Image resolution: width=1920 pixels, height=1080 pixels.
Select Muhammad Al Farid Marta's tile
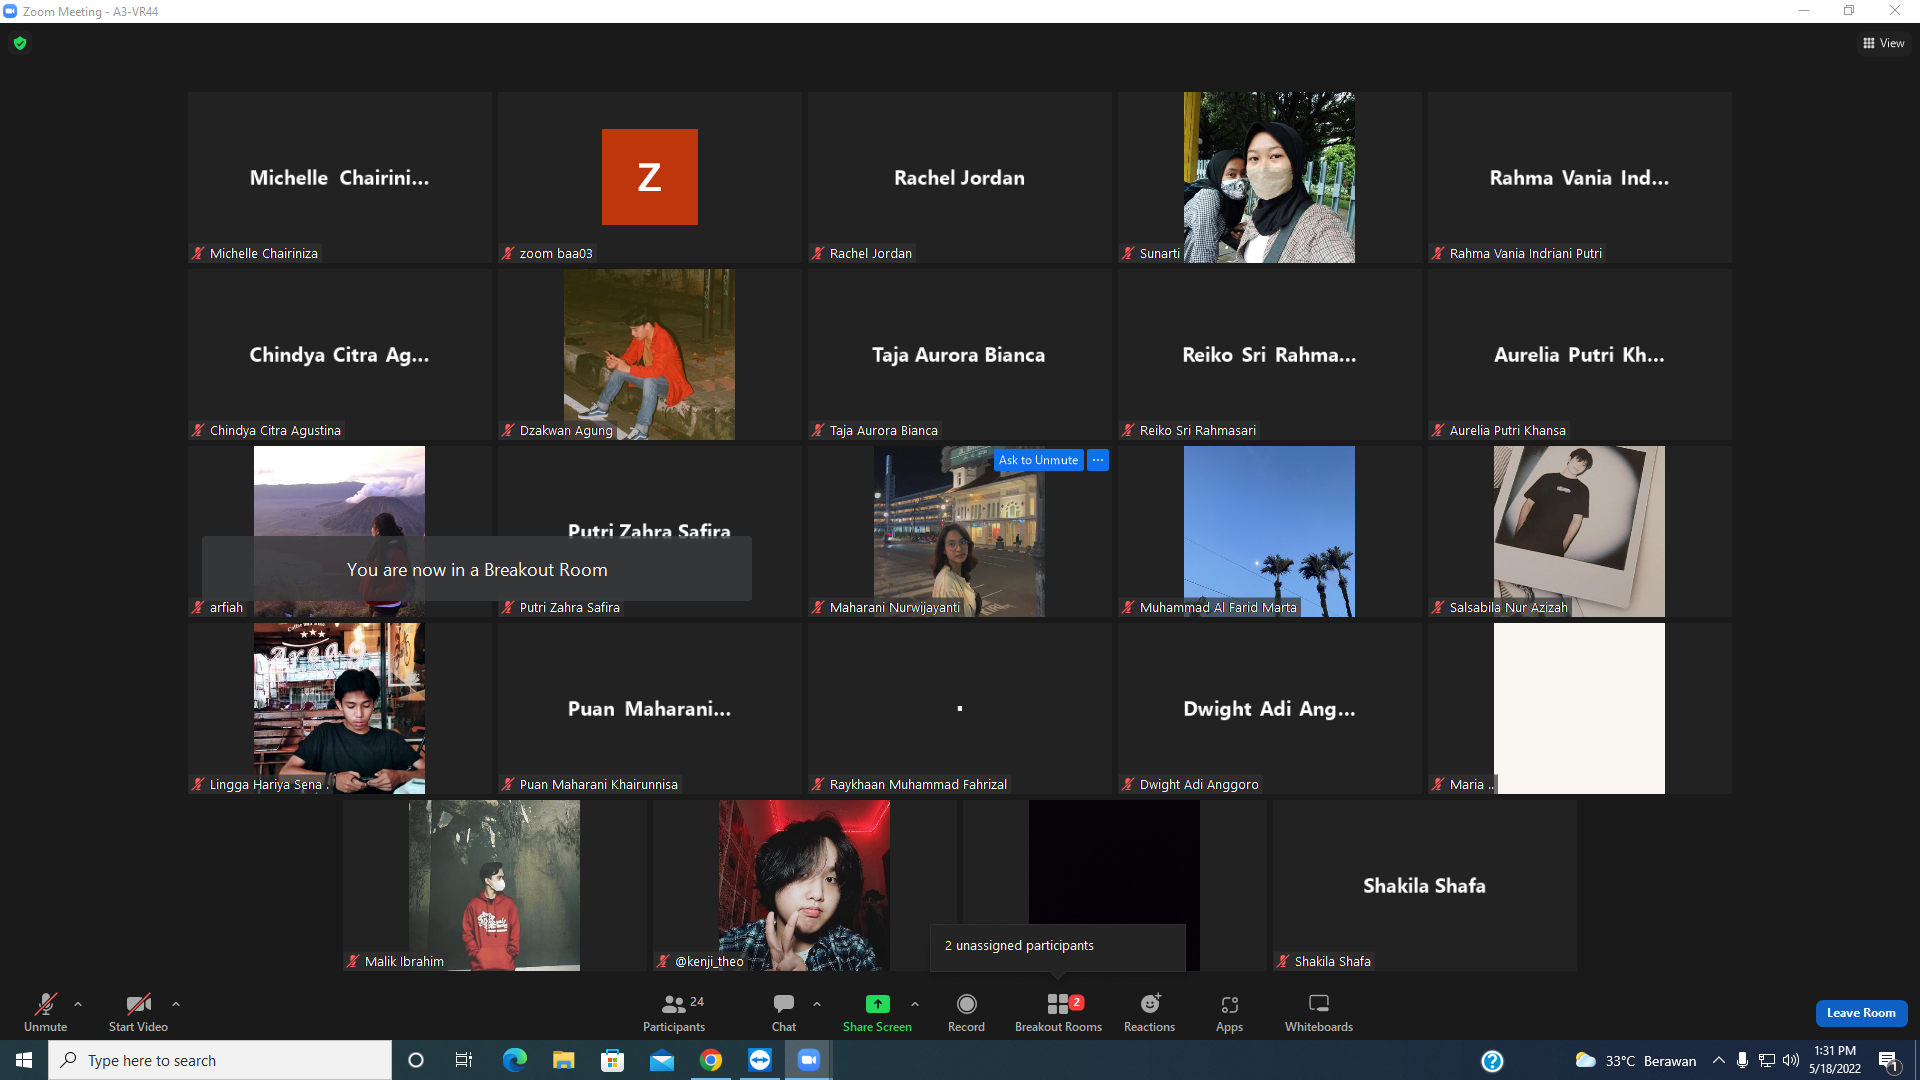click(x=1270, y=531)
